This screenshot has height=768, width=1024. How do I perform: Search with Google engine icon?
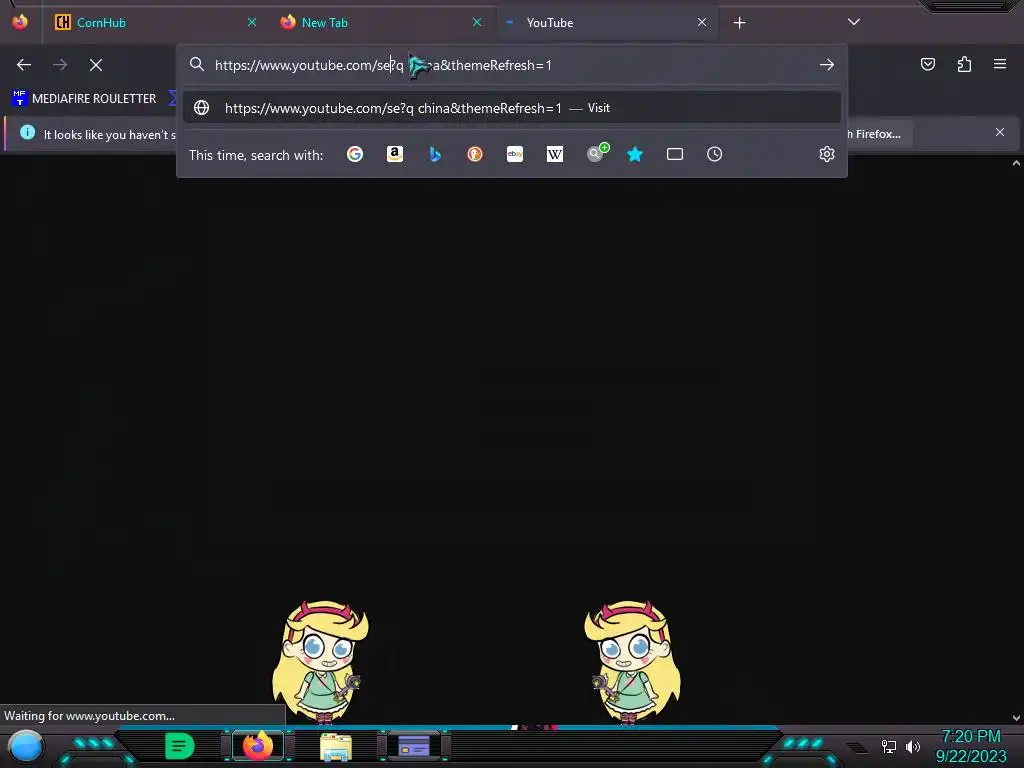pyautogui.click(x=355, y=154)
